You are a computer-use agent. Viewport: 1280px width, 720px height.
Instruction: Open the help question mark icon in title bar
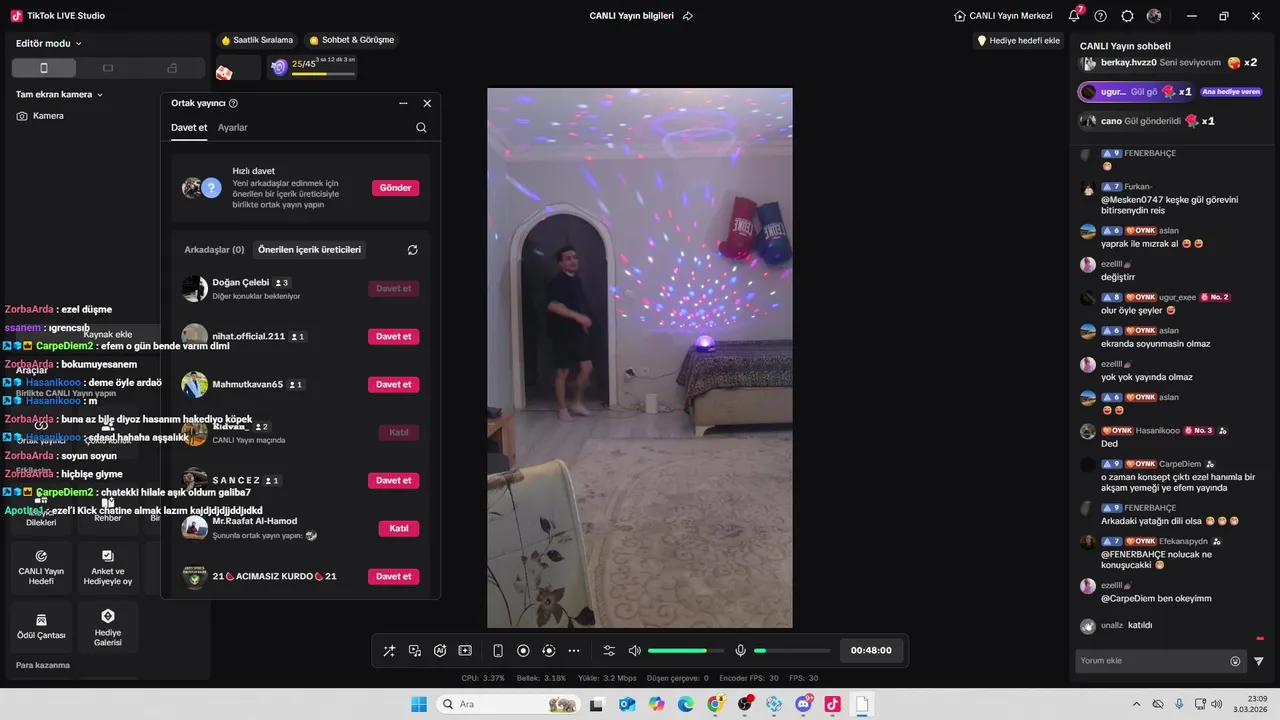coord(1101,16)
